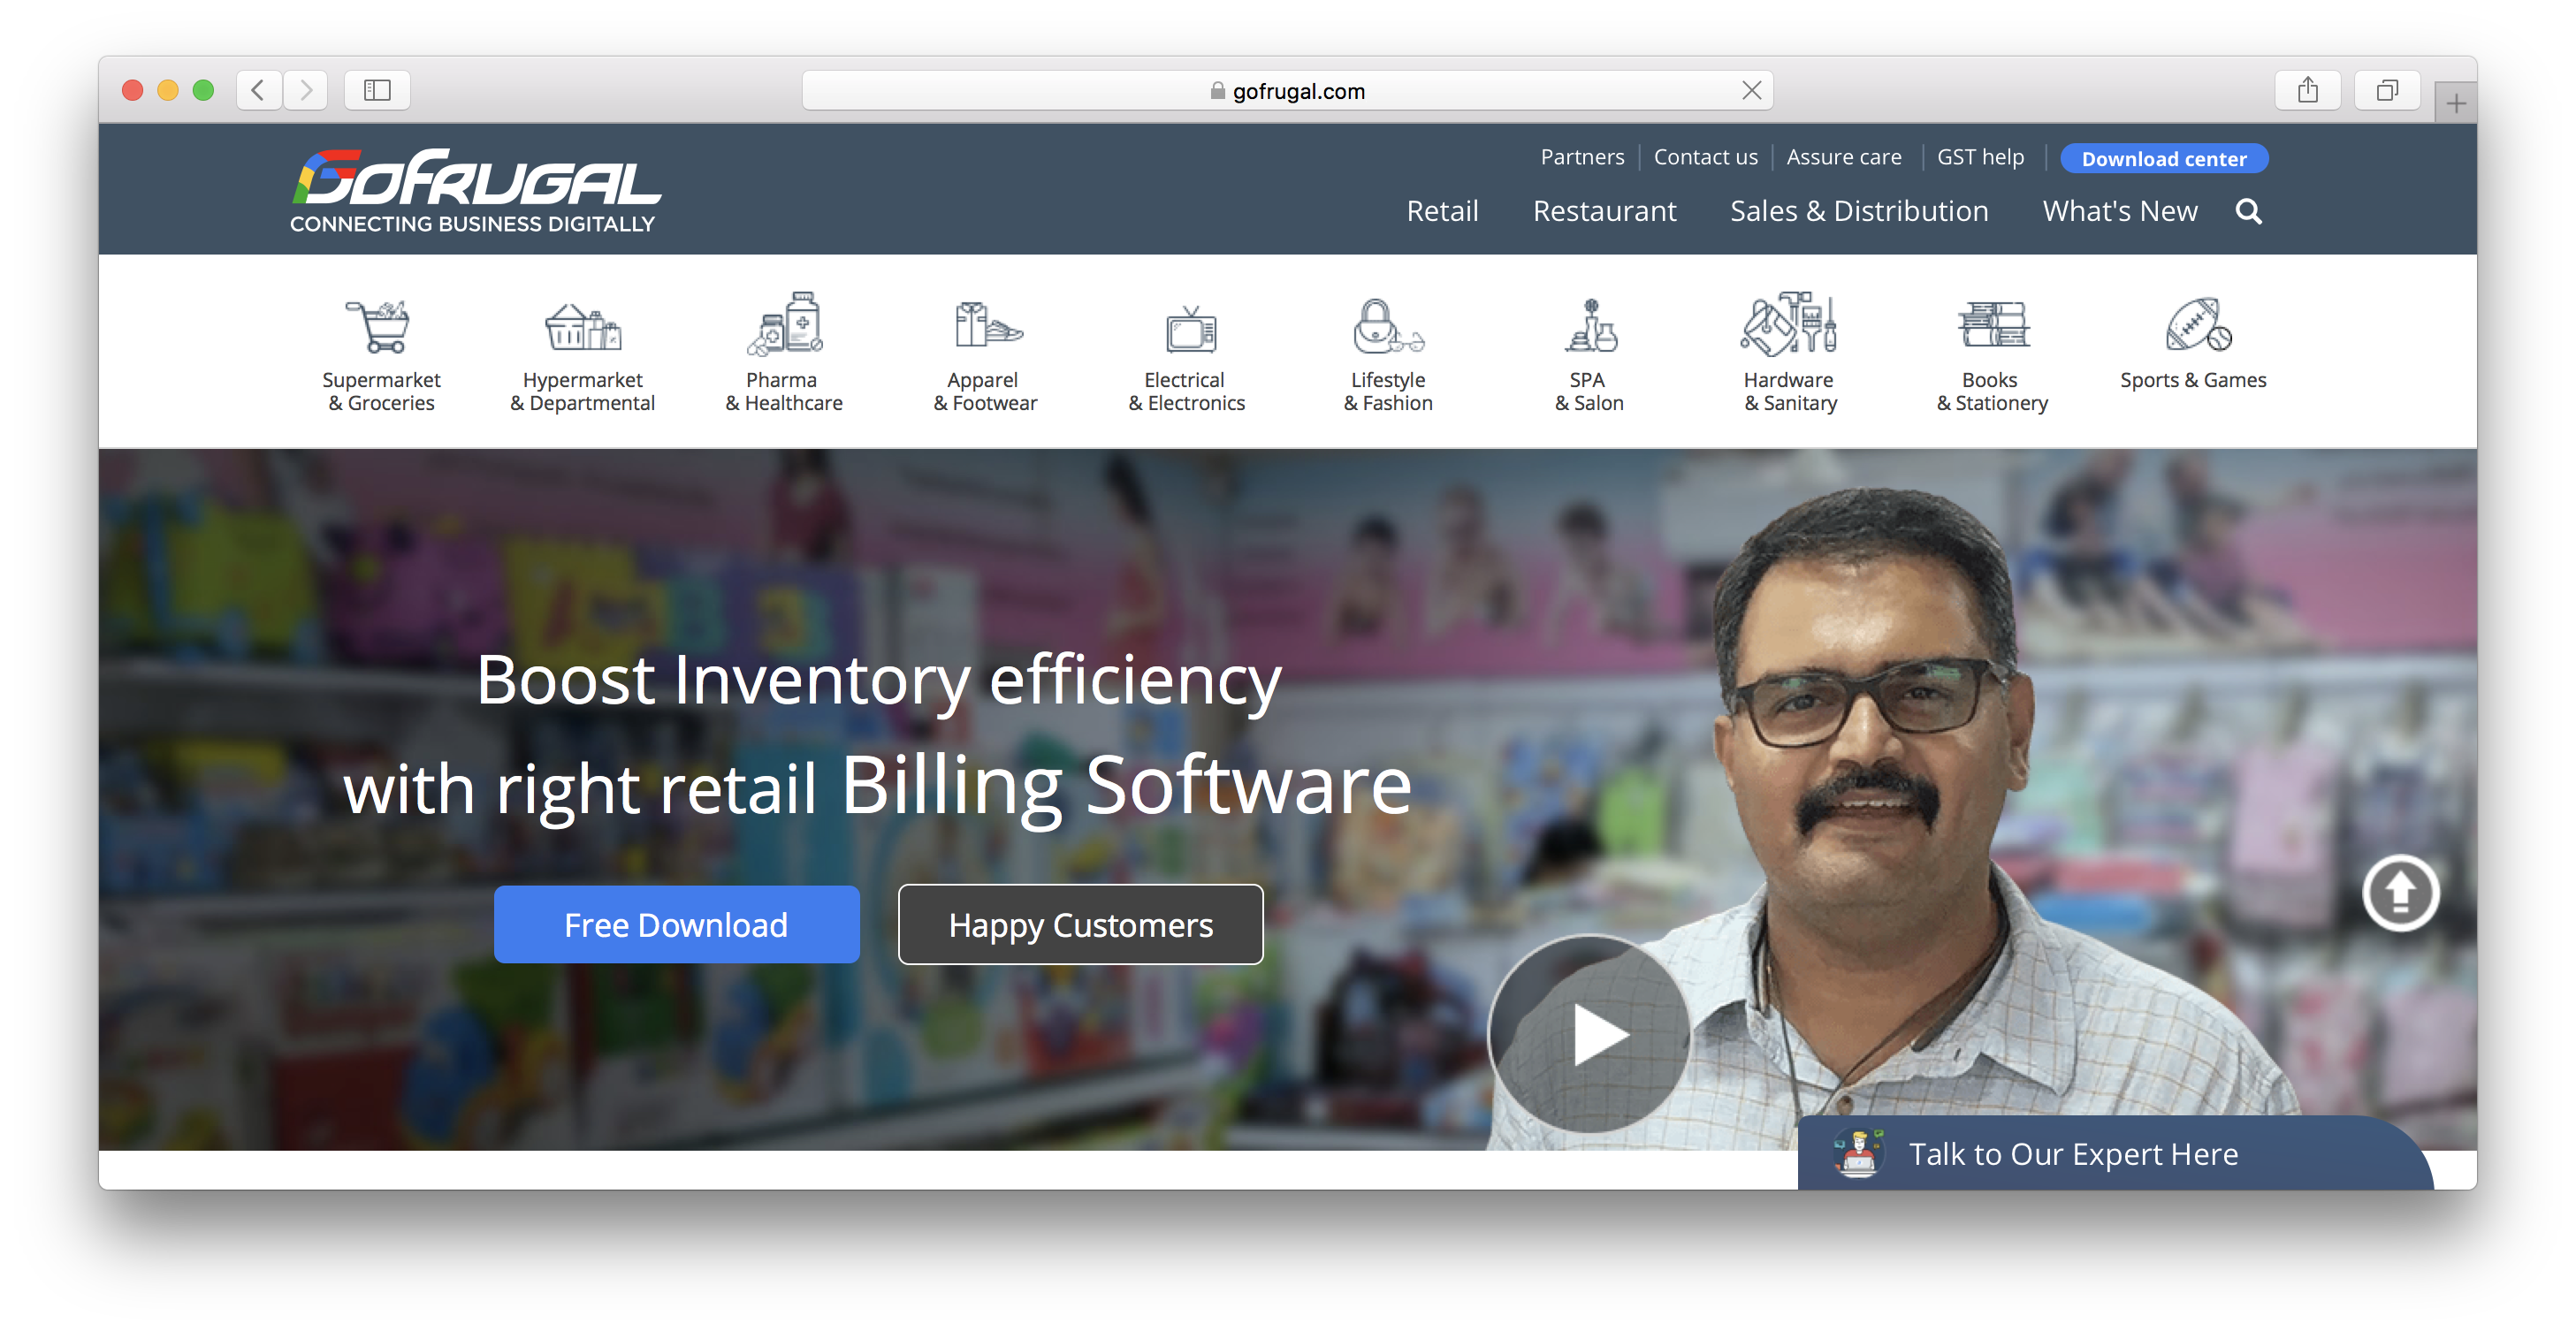Viewport: 2576px width, 1331px height.
Task: Choose the Pharma & Healthcare icon
Action: tap(785, 323)
